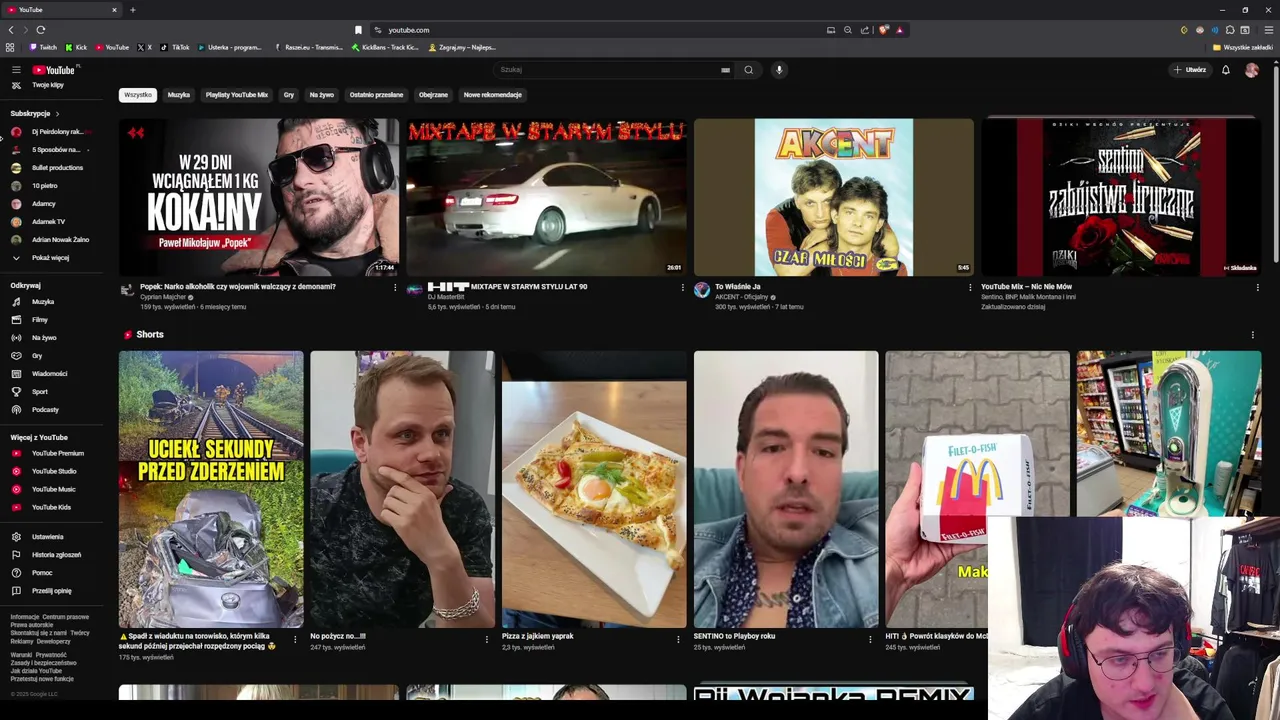Go to YouTube home via logo

coord(54,70)
